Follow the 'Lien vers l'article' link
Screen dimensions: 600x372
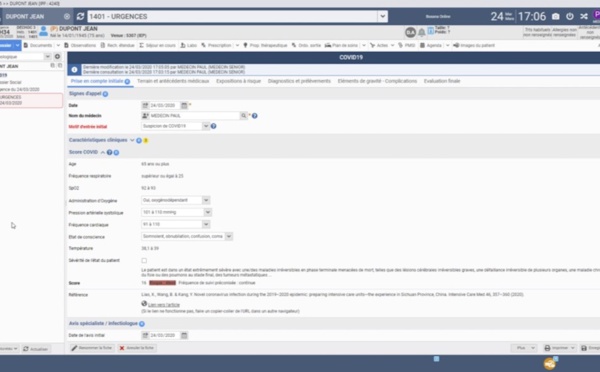pyautogui.click(x=164, y=305)
